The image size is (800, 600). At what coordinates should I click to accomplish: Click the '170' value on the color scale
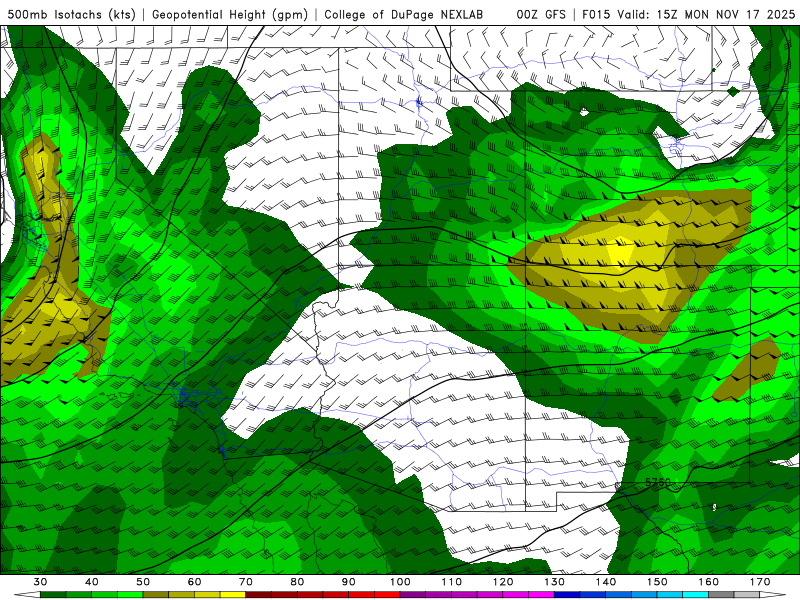coord(760,582)
